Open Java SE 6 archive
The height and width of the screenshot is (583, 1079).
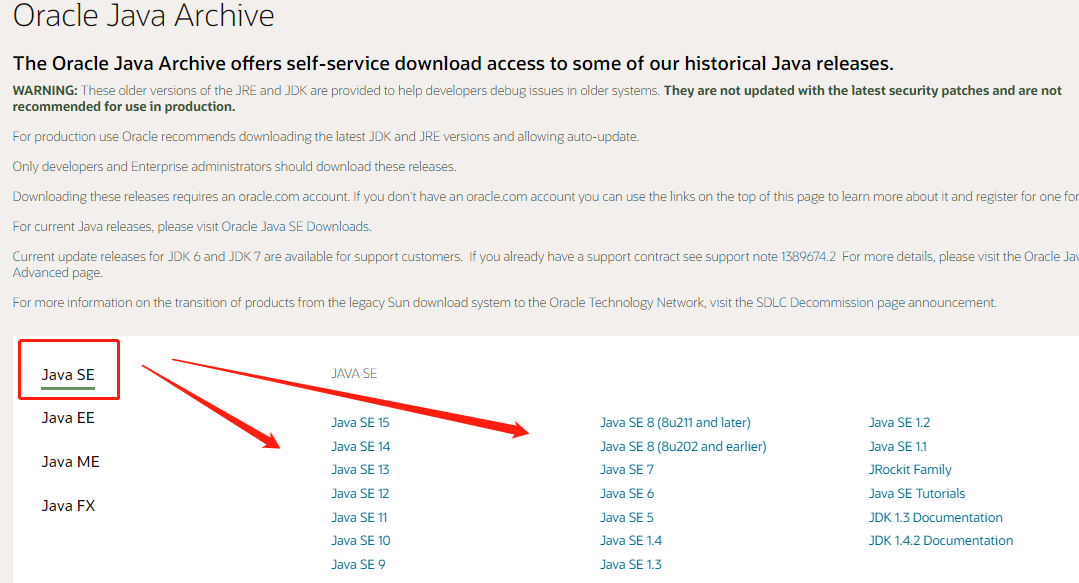(x=627, y=494)
